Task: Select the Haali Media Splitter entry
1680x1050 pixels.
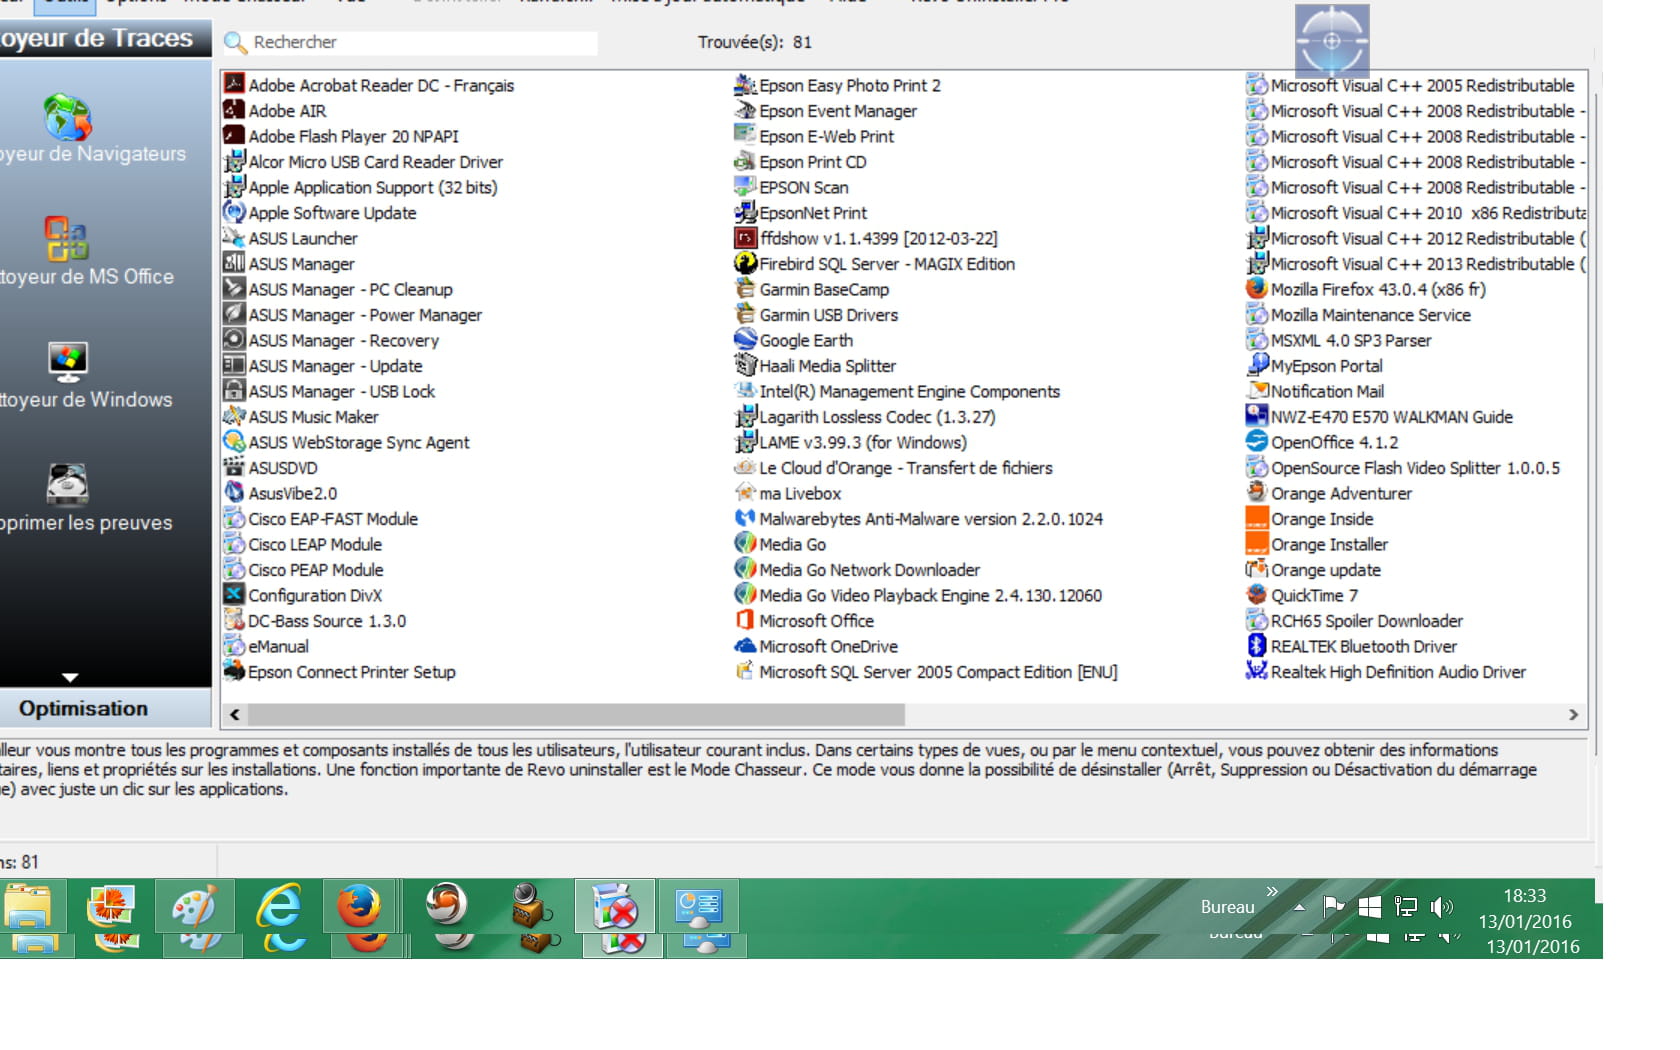Action: point(827,365)
